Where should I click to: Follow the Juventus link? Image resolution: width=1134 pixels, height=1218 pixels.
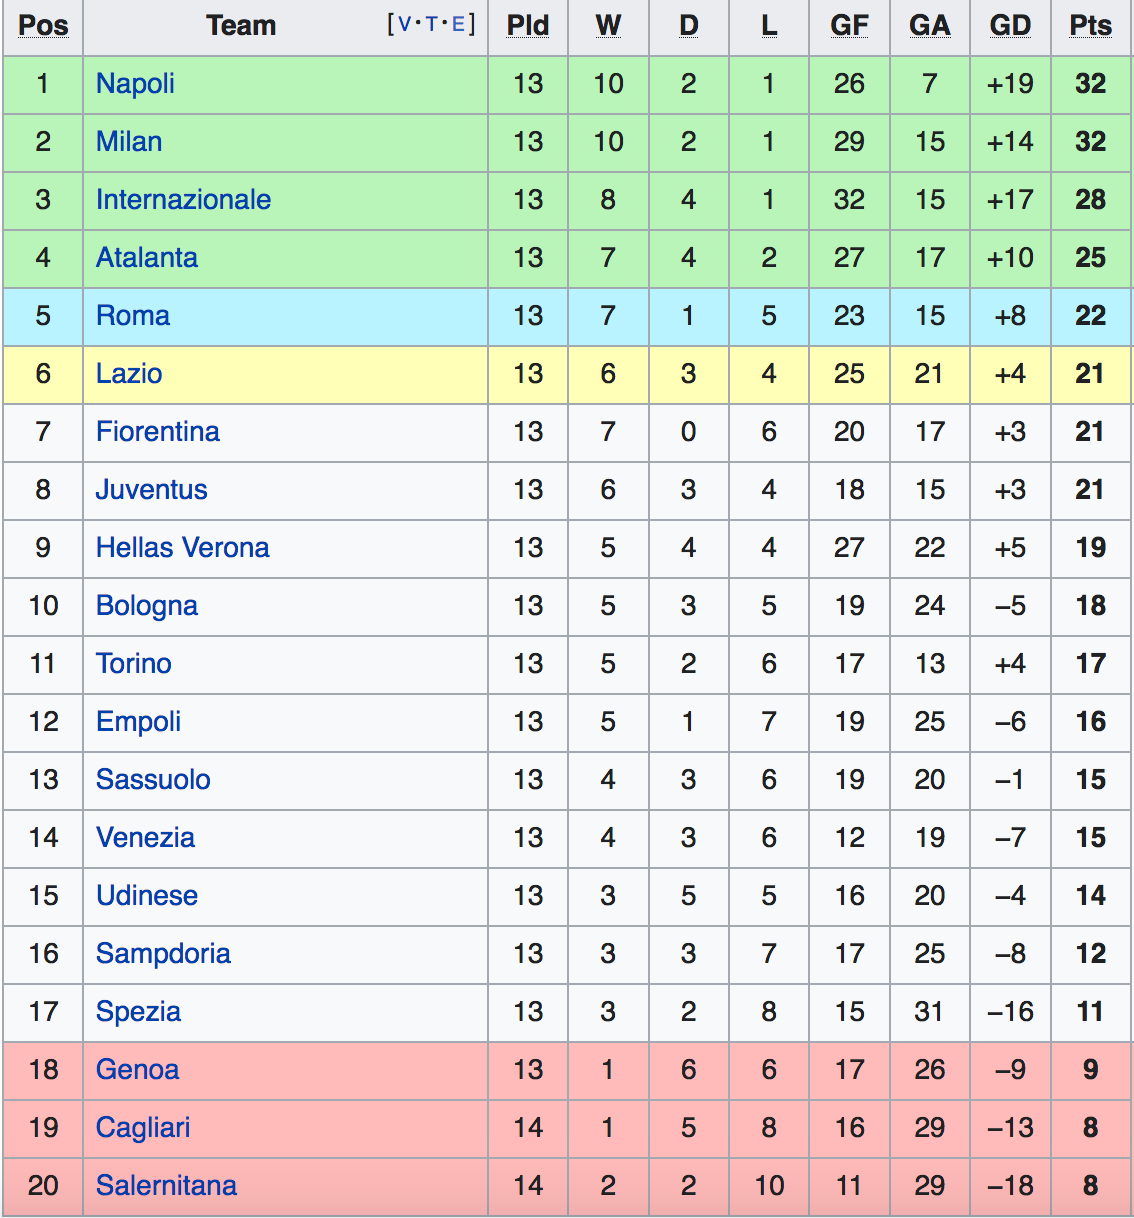[152, 490]
